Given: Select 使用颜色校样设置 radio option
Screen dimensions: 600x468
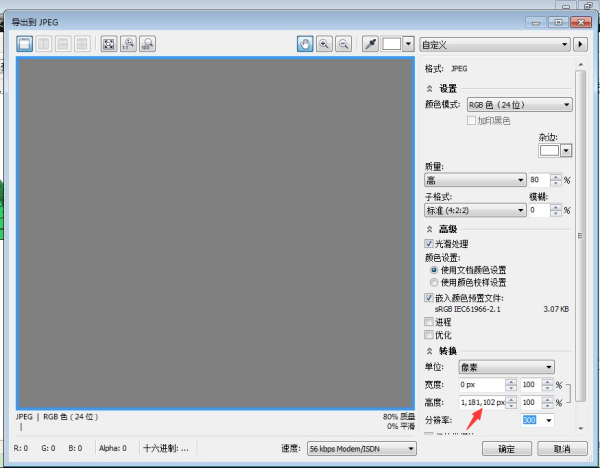Looking at the screenshot, I should (434, 283).
